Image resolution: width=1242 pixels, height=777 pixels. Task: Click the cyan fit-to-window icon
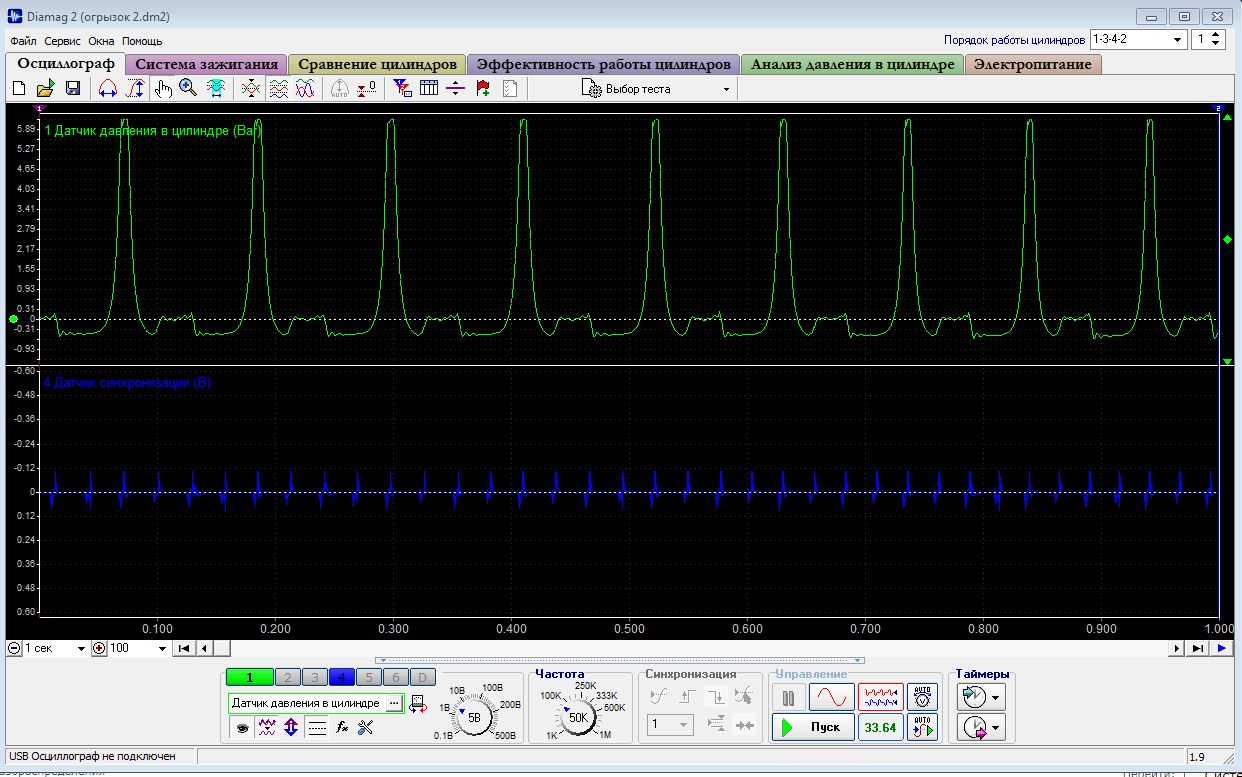[x=215, y=89]
